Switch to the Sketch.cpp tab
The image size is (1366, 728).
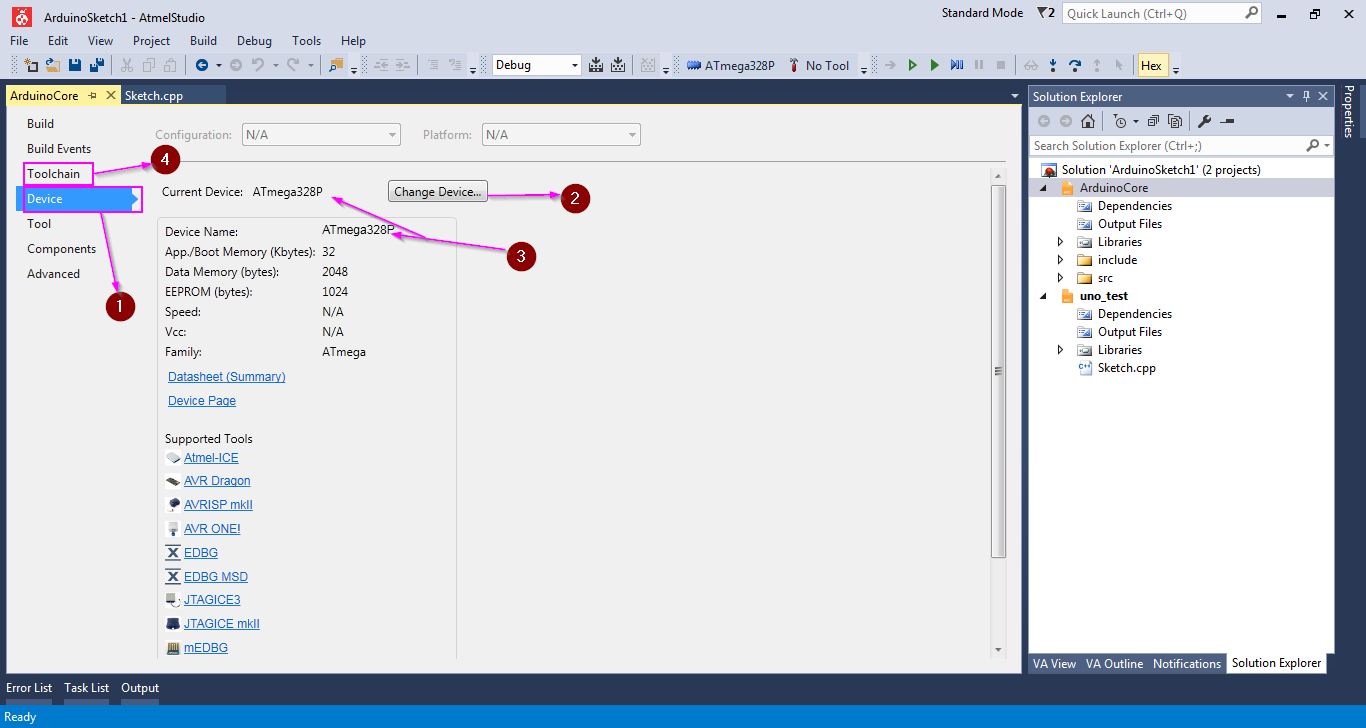click(153, 95)
